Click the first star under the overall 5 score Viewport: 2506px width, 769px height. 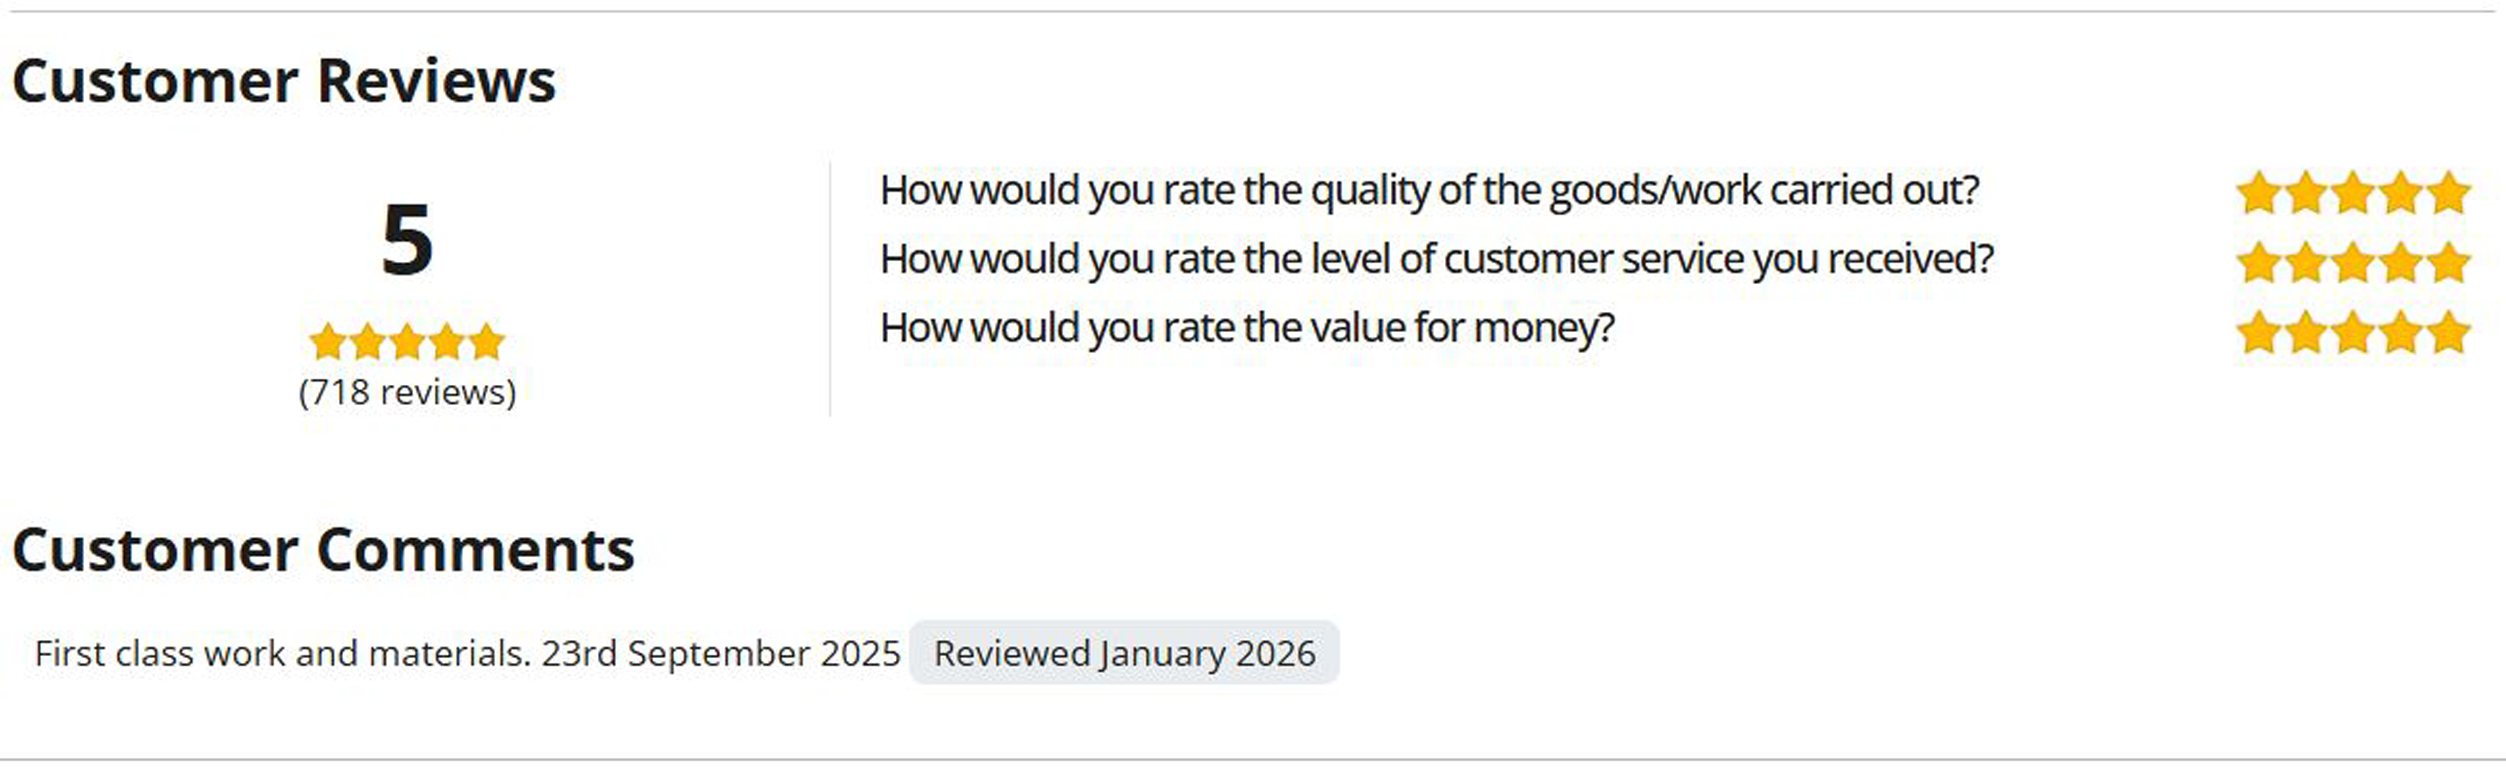click(328, 342)
